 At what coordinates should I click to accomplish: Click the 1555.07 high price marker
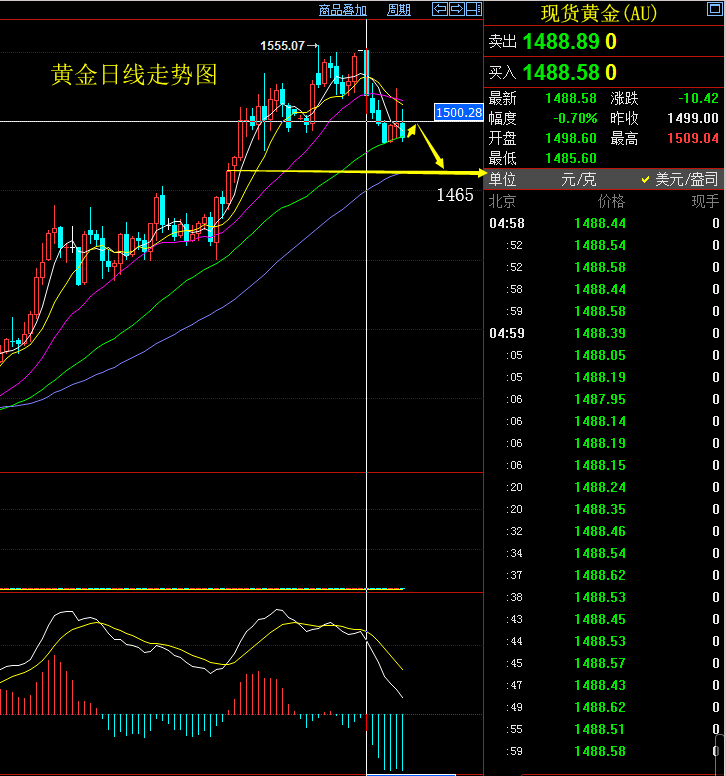283,46
